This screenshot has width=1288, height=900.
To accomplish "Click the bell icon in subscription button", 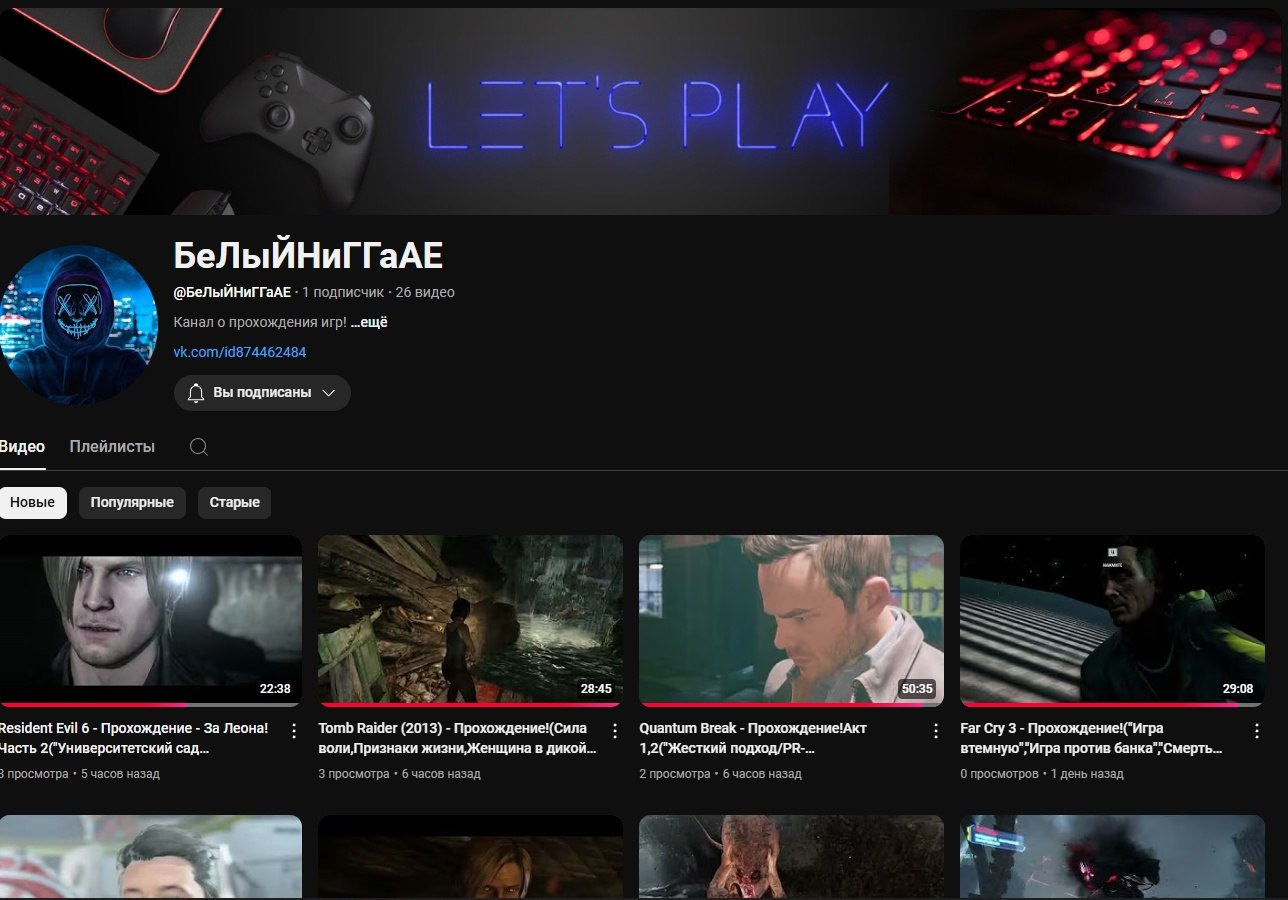I will click(x=196, y=393).
